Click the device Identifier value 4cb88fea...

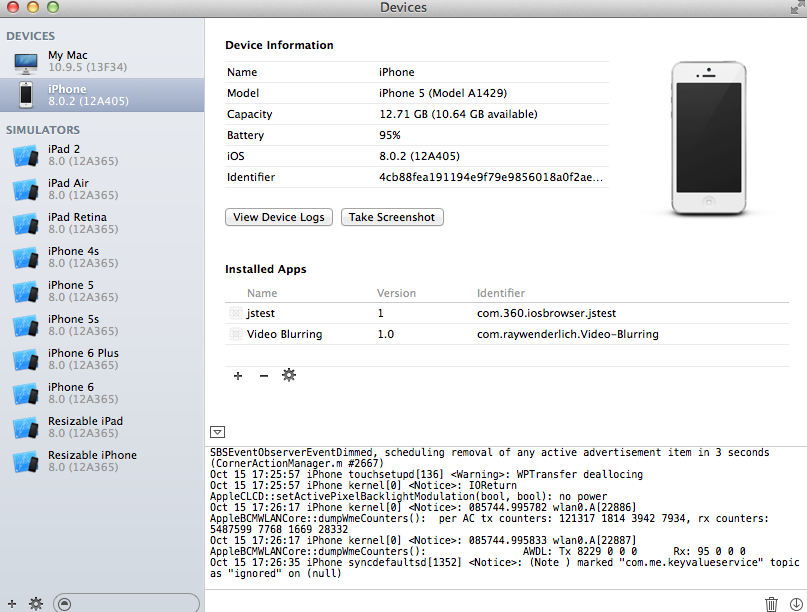491,177
